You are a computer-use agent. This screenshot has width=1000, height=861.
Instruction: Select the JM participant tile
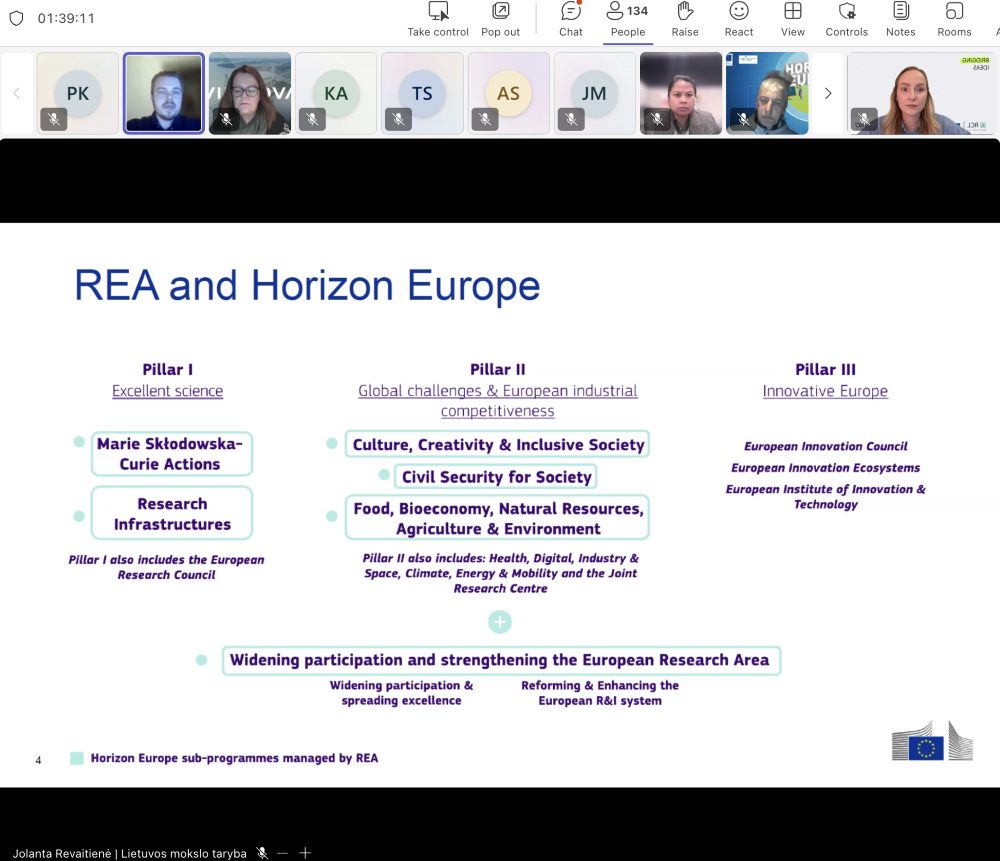[594, 92]
